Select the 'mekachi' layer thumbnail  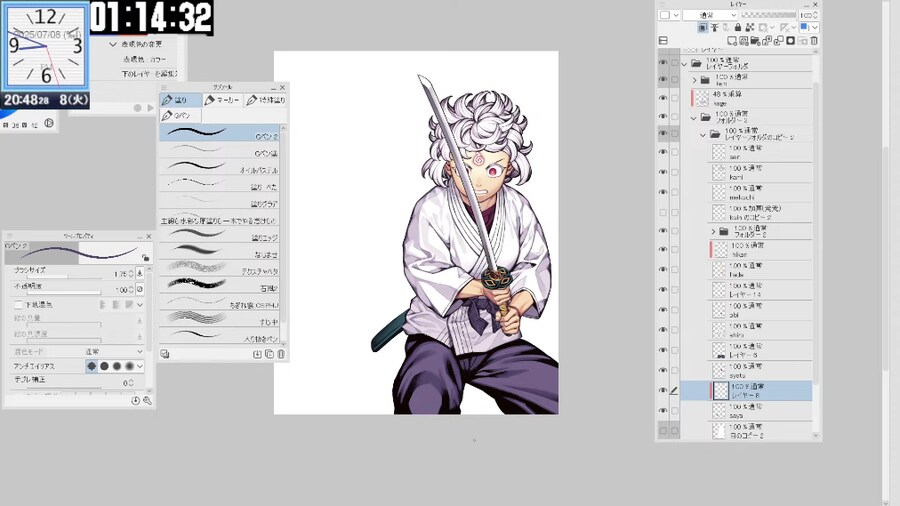pyautogui.click(x=719, y=192)
